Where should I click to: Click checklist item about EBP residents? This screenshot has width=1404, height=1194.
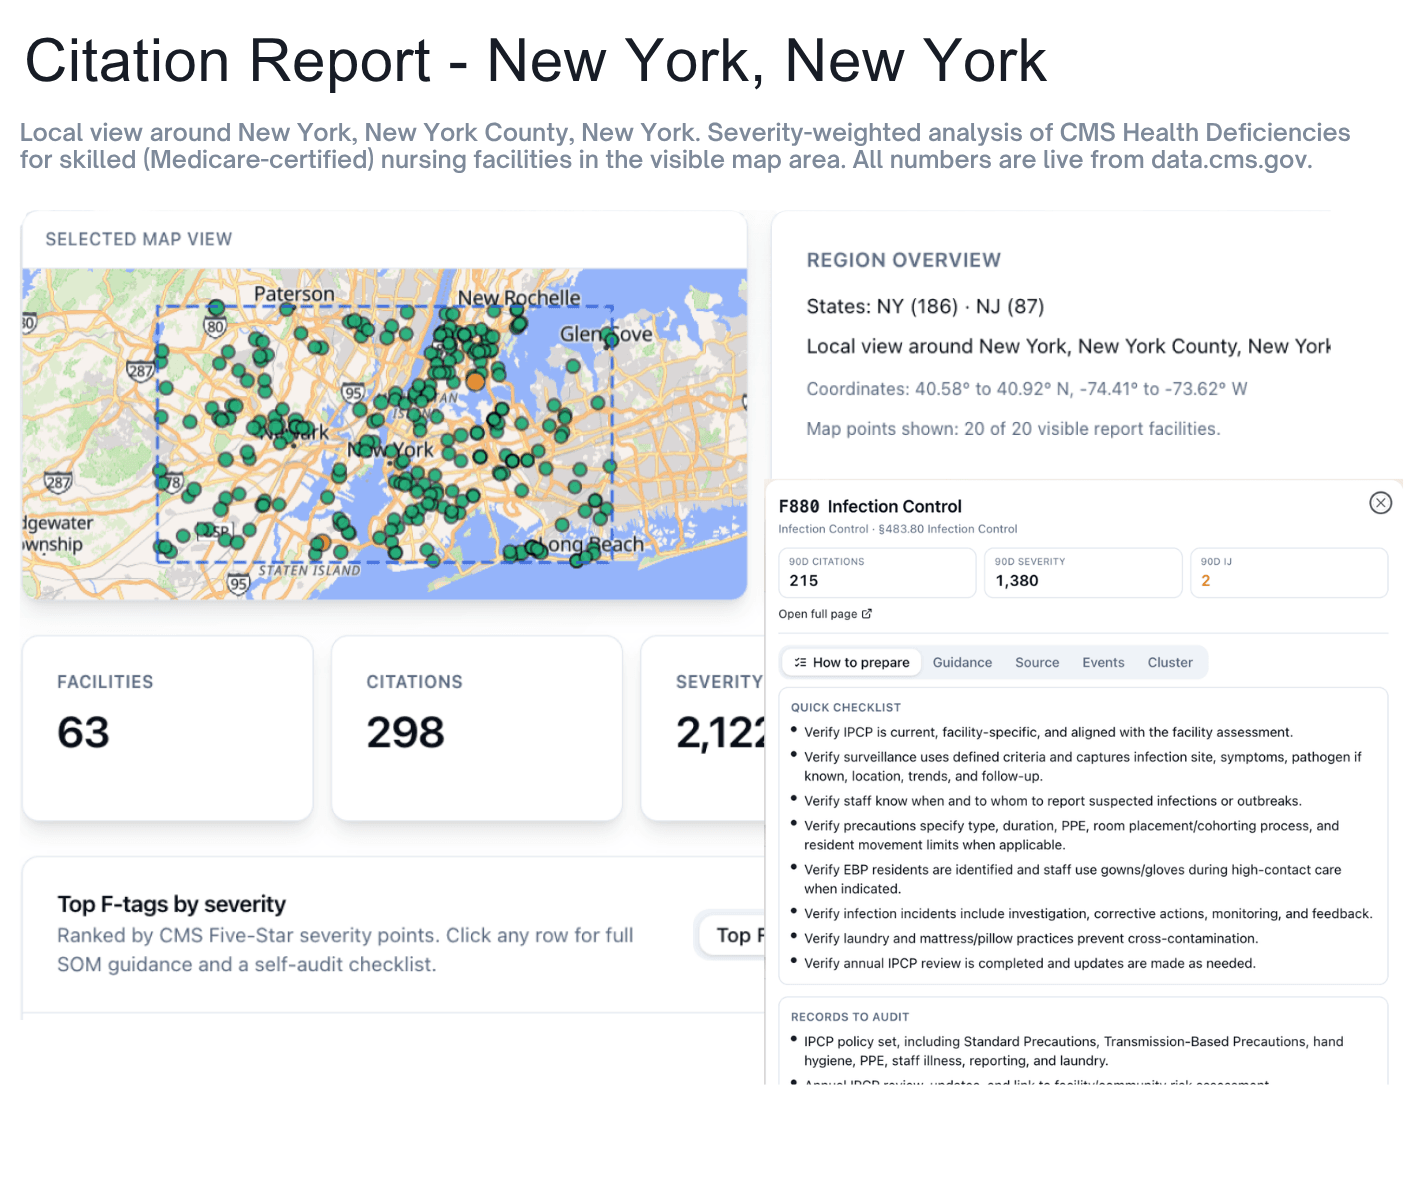1073,879
